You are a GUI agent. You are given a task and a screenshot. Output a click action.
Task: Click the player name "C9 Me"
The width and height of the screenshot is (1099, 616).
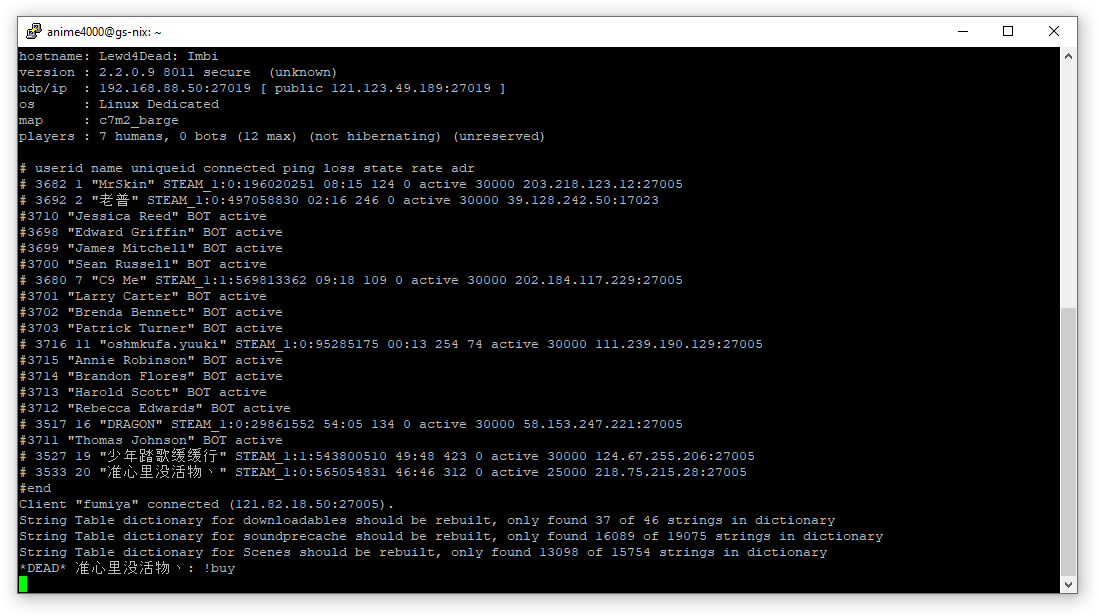pos(118,280)
